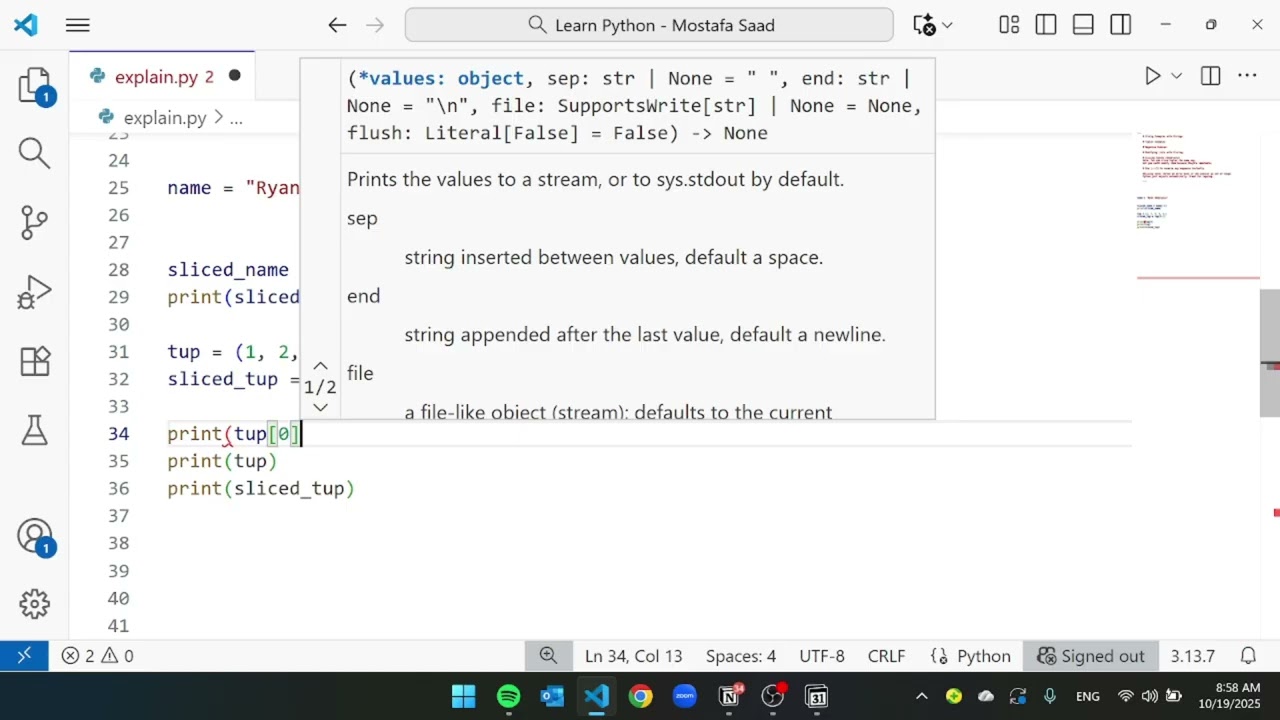Run the Python file
Image resolution: width=1280 pixels, height=720 pixels.
click(1152, 76)
